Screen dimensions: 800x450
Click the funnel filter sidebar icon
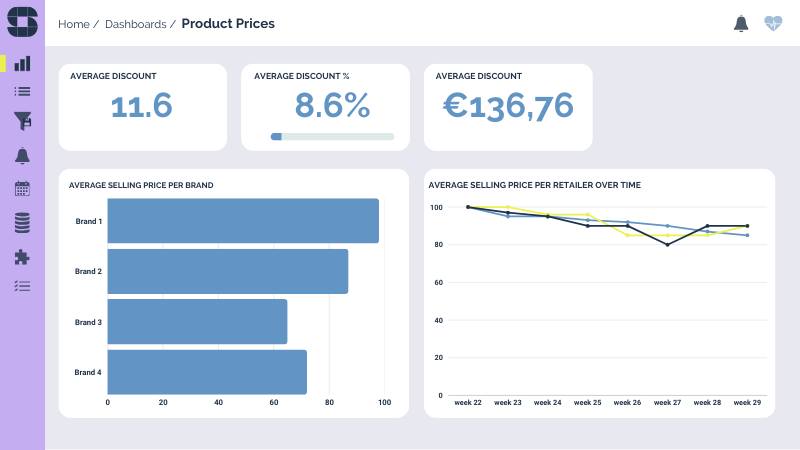click(22, 121)
